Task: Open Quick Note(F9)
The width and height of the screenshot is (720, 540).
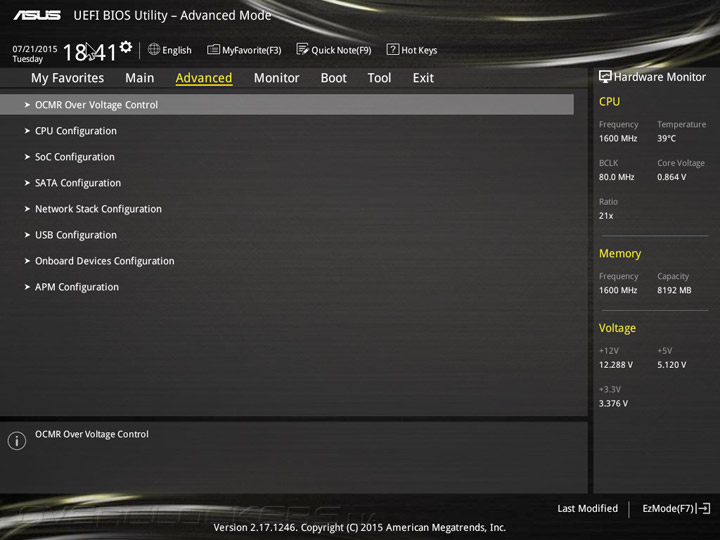Action: coord(334,50)
